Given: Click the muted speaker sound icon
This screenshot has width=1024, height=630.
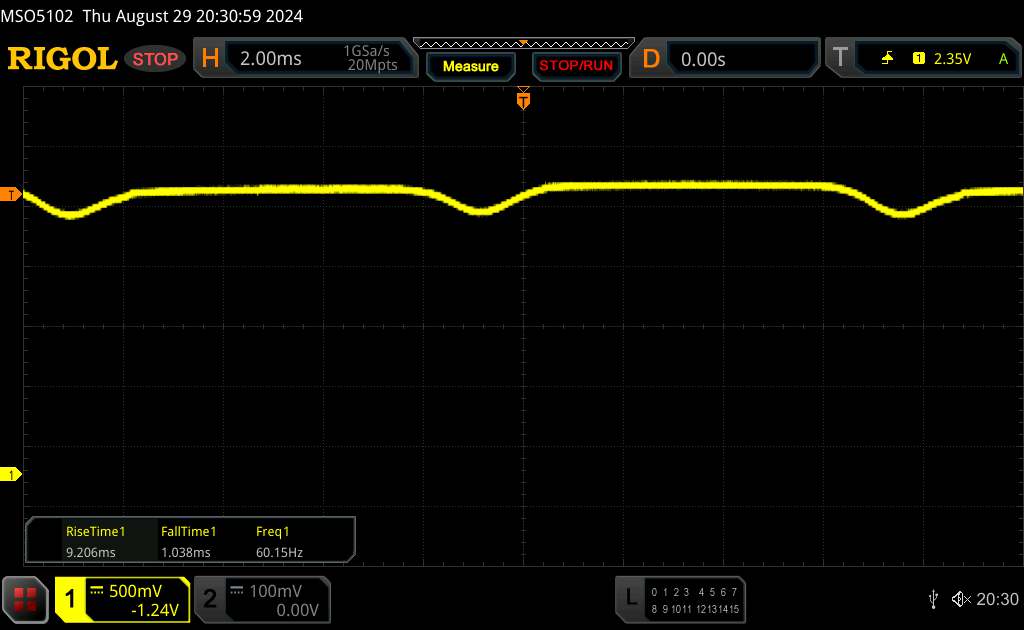Looking at the screenshot, I should (x=961, y=598).
